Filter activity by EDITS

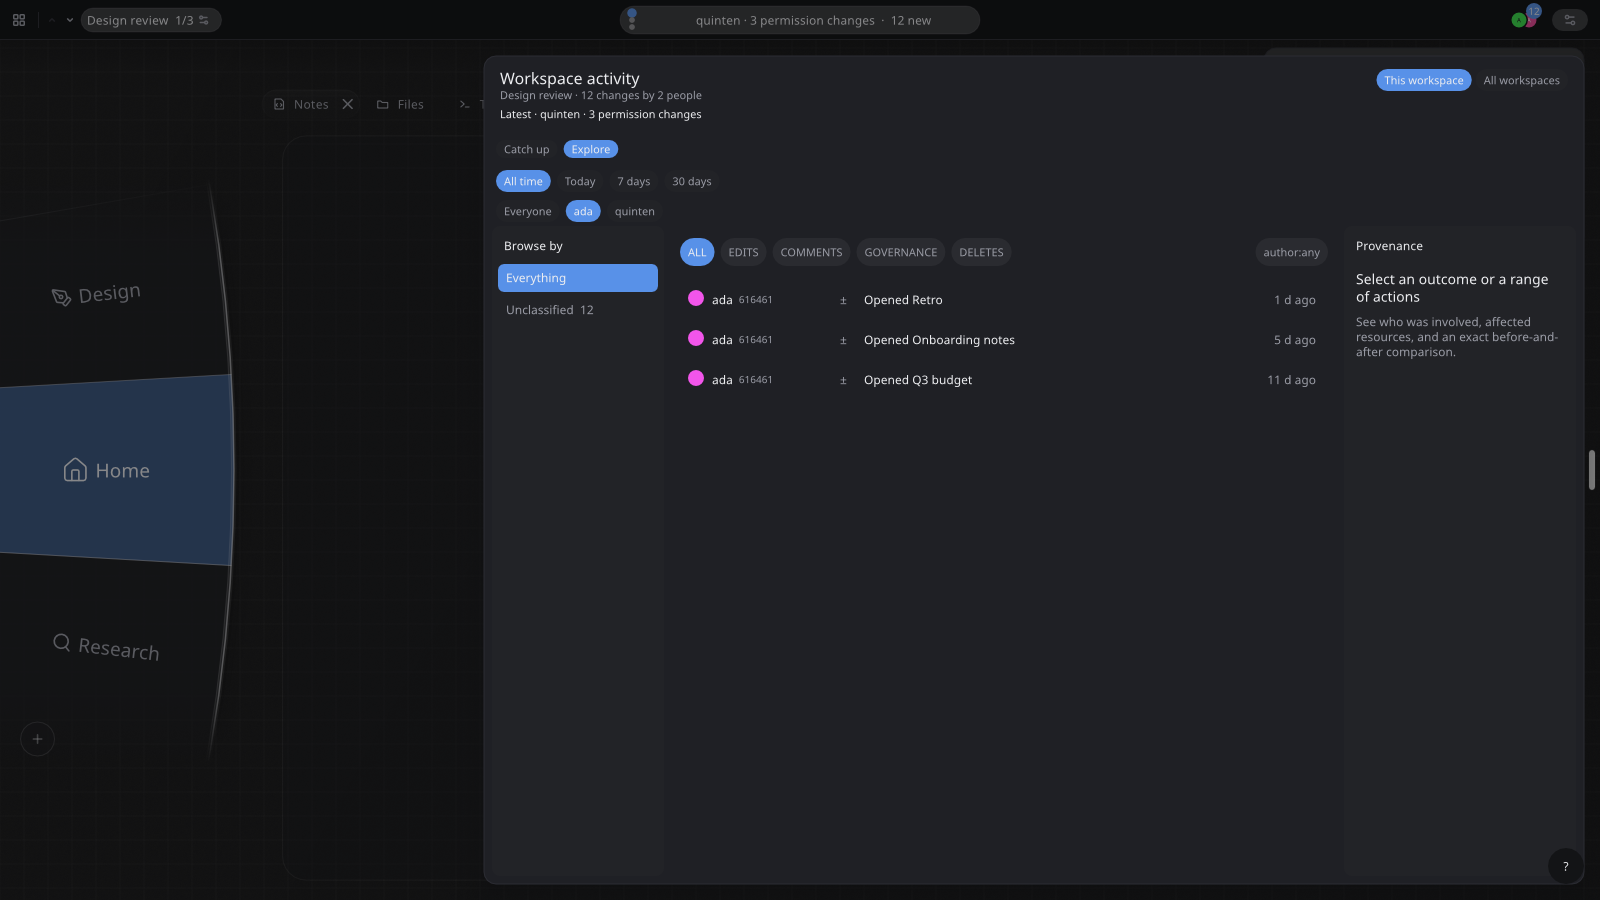pos(743,252)
